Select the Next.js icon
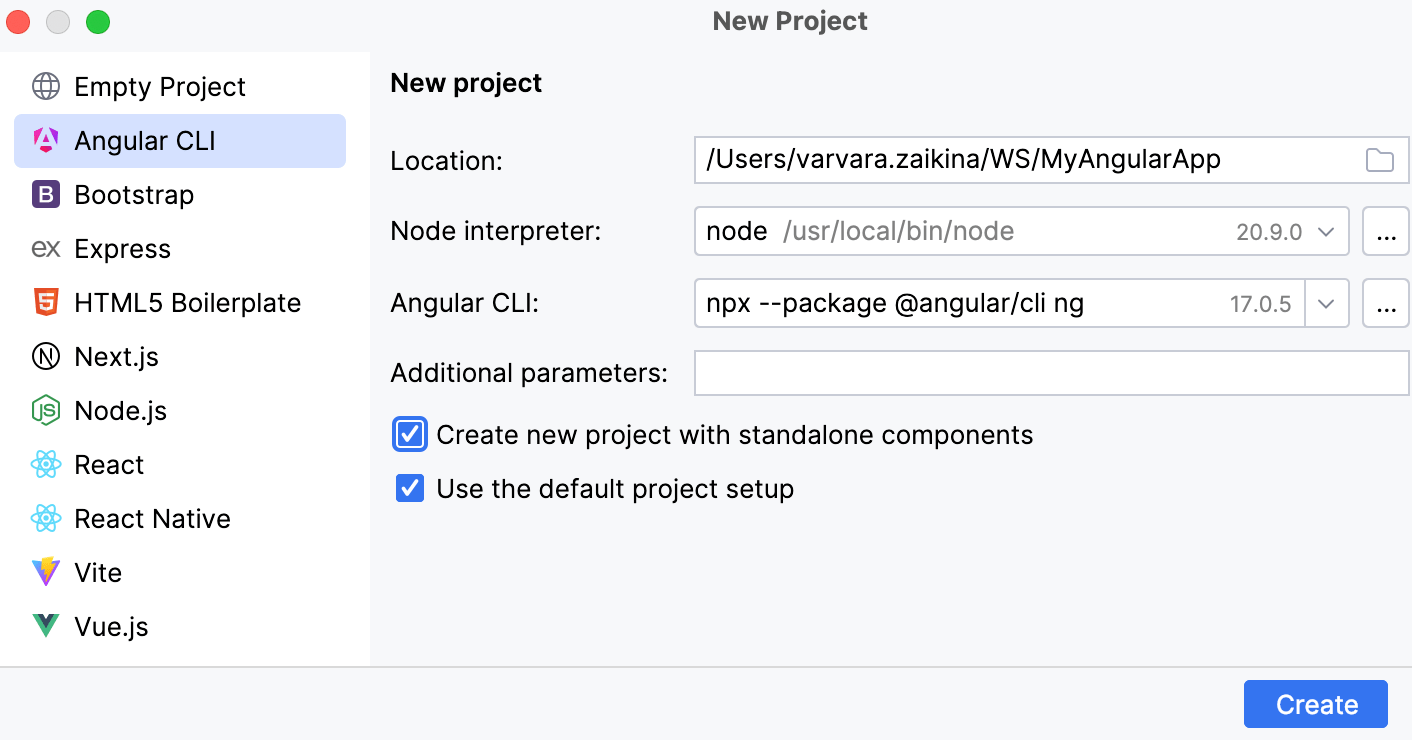This screenshot has width=1412, height=740. point(44,356)
